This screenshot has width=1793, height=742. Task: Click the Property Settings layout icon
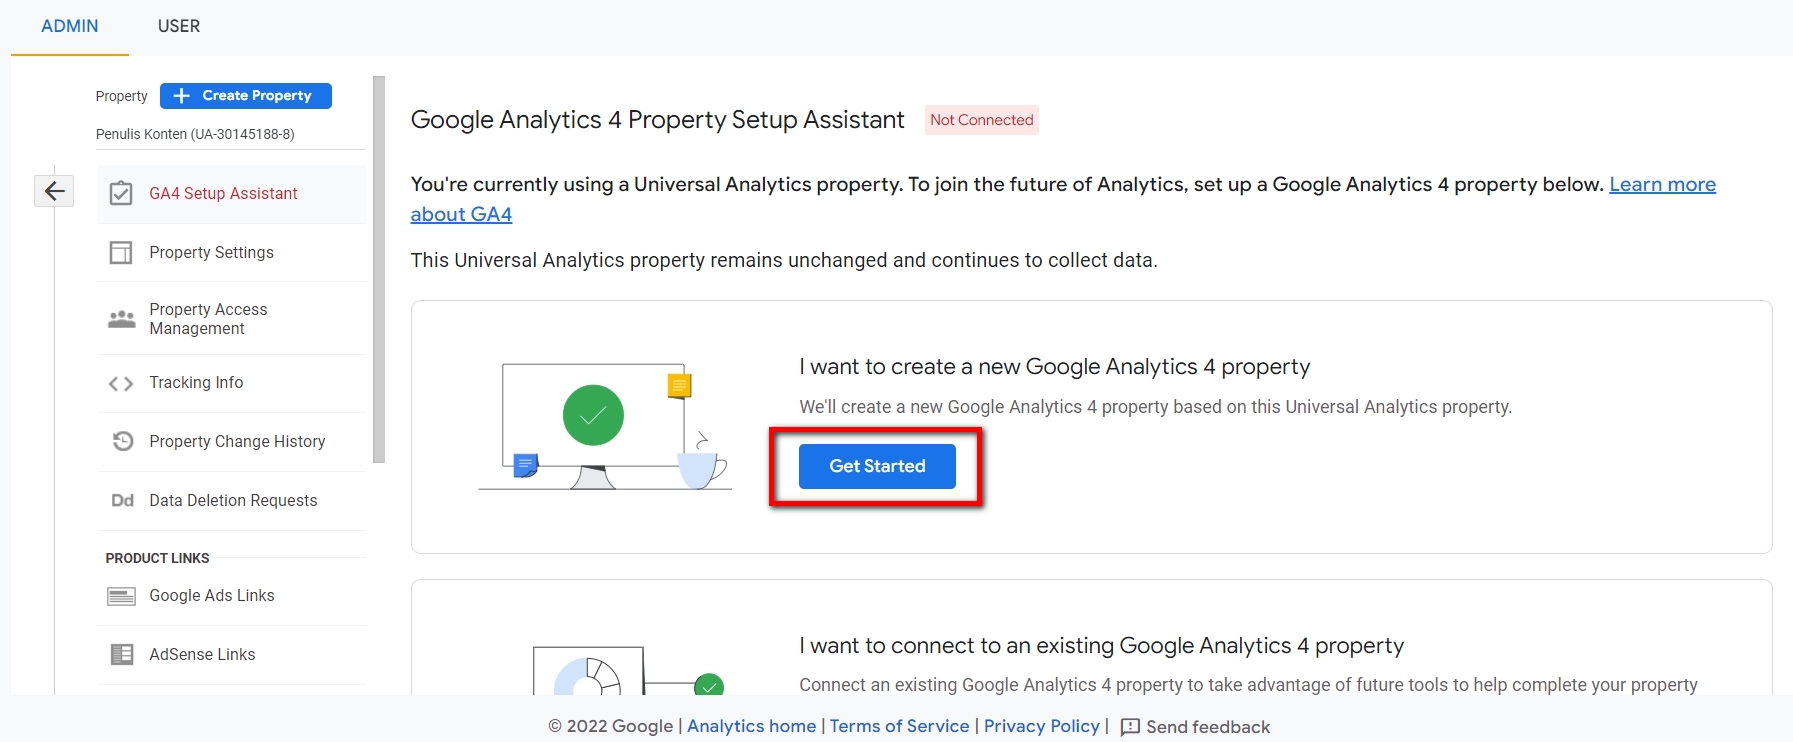121,252
